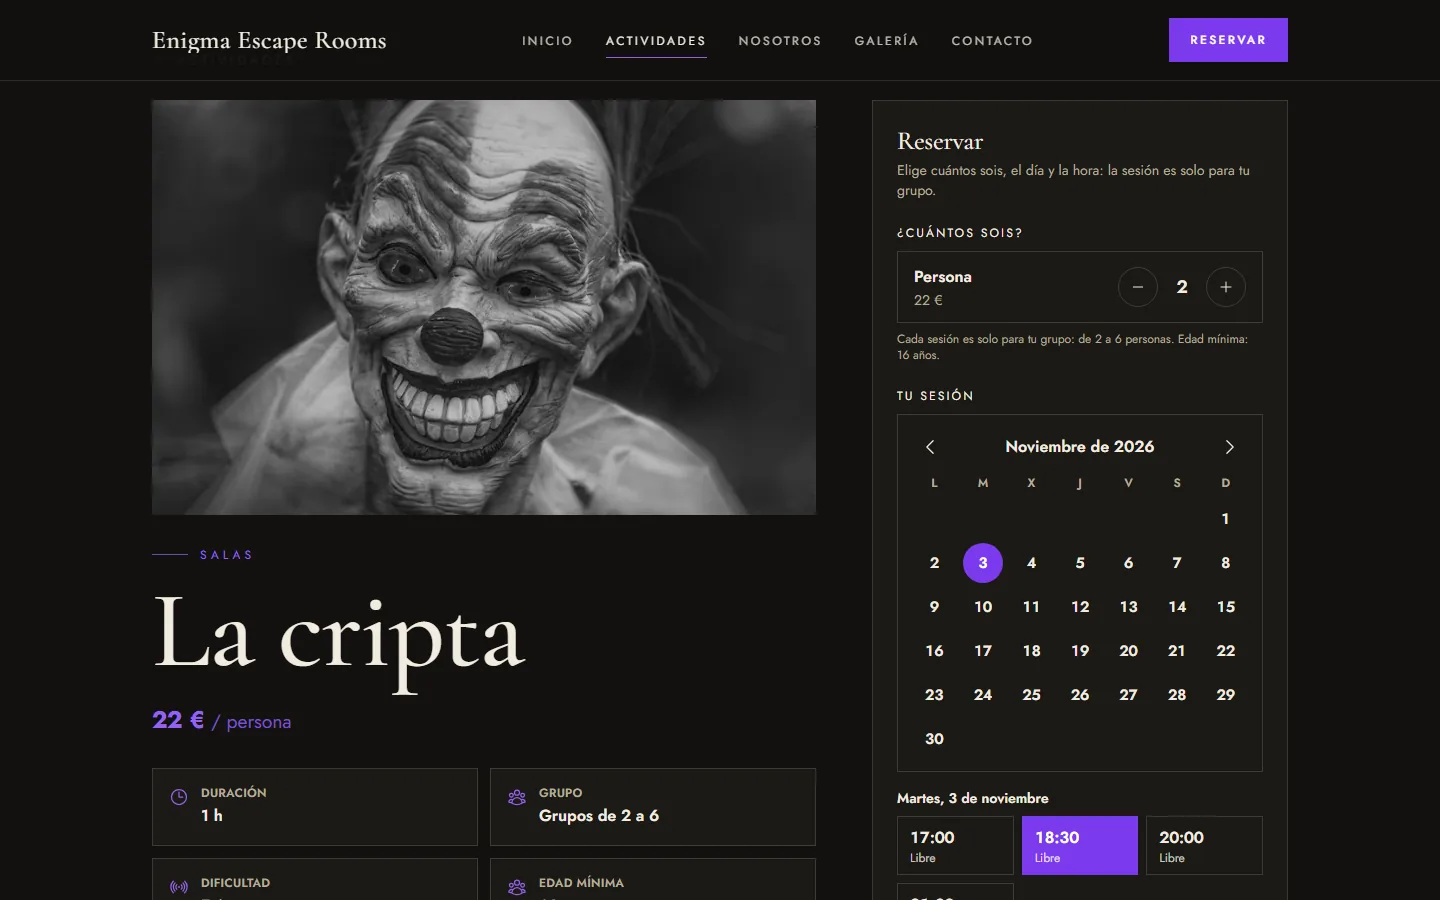Pick November 6 in calendar
Screen dimensions: 1440x900
click(x=1128, y=563)
